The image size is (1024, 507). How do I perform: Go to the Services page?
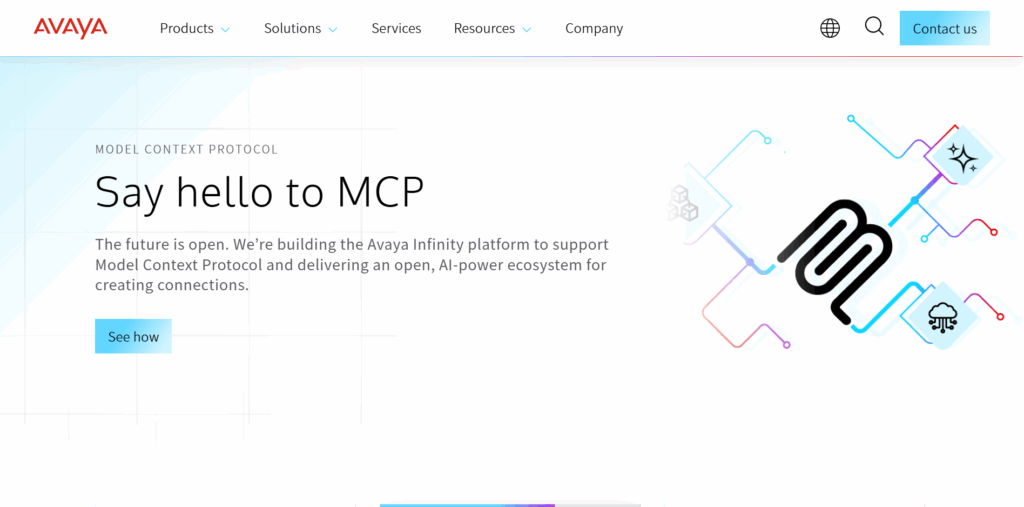pyautogui.click(x=396, y=29)
